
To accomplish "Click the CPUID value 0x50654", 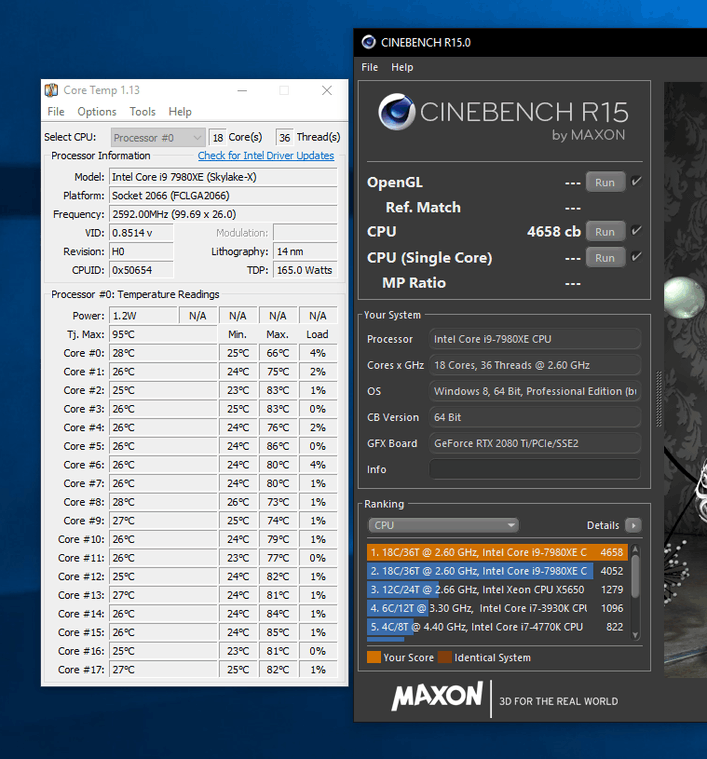I will coord(141,270).
